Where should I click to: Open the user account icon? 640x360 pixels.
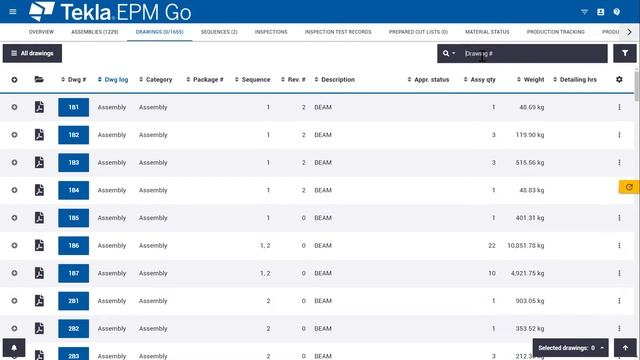pos(600,12)
